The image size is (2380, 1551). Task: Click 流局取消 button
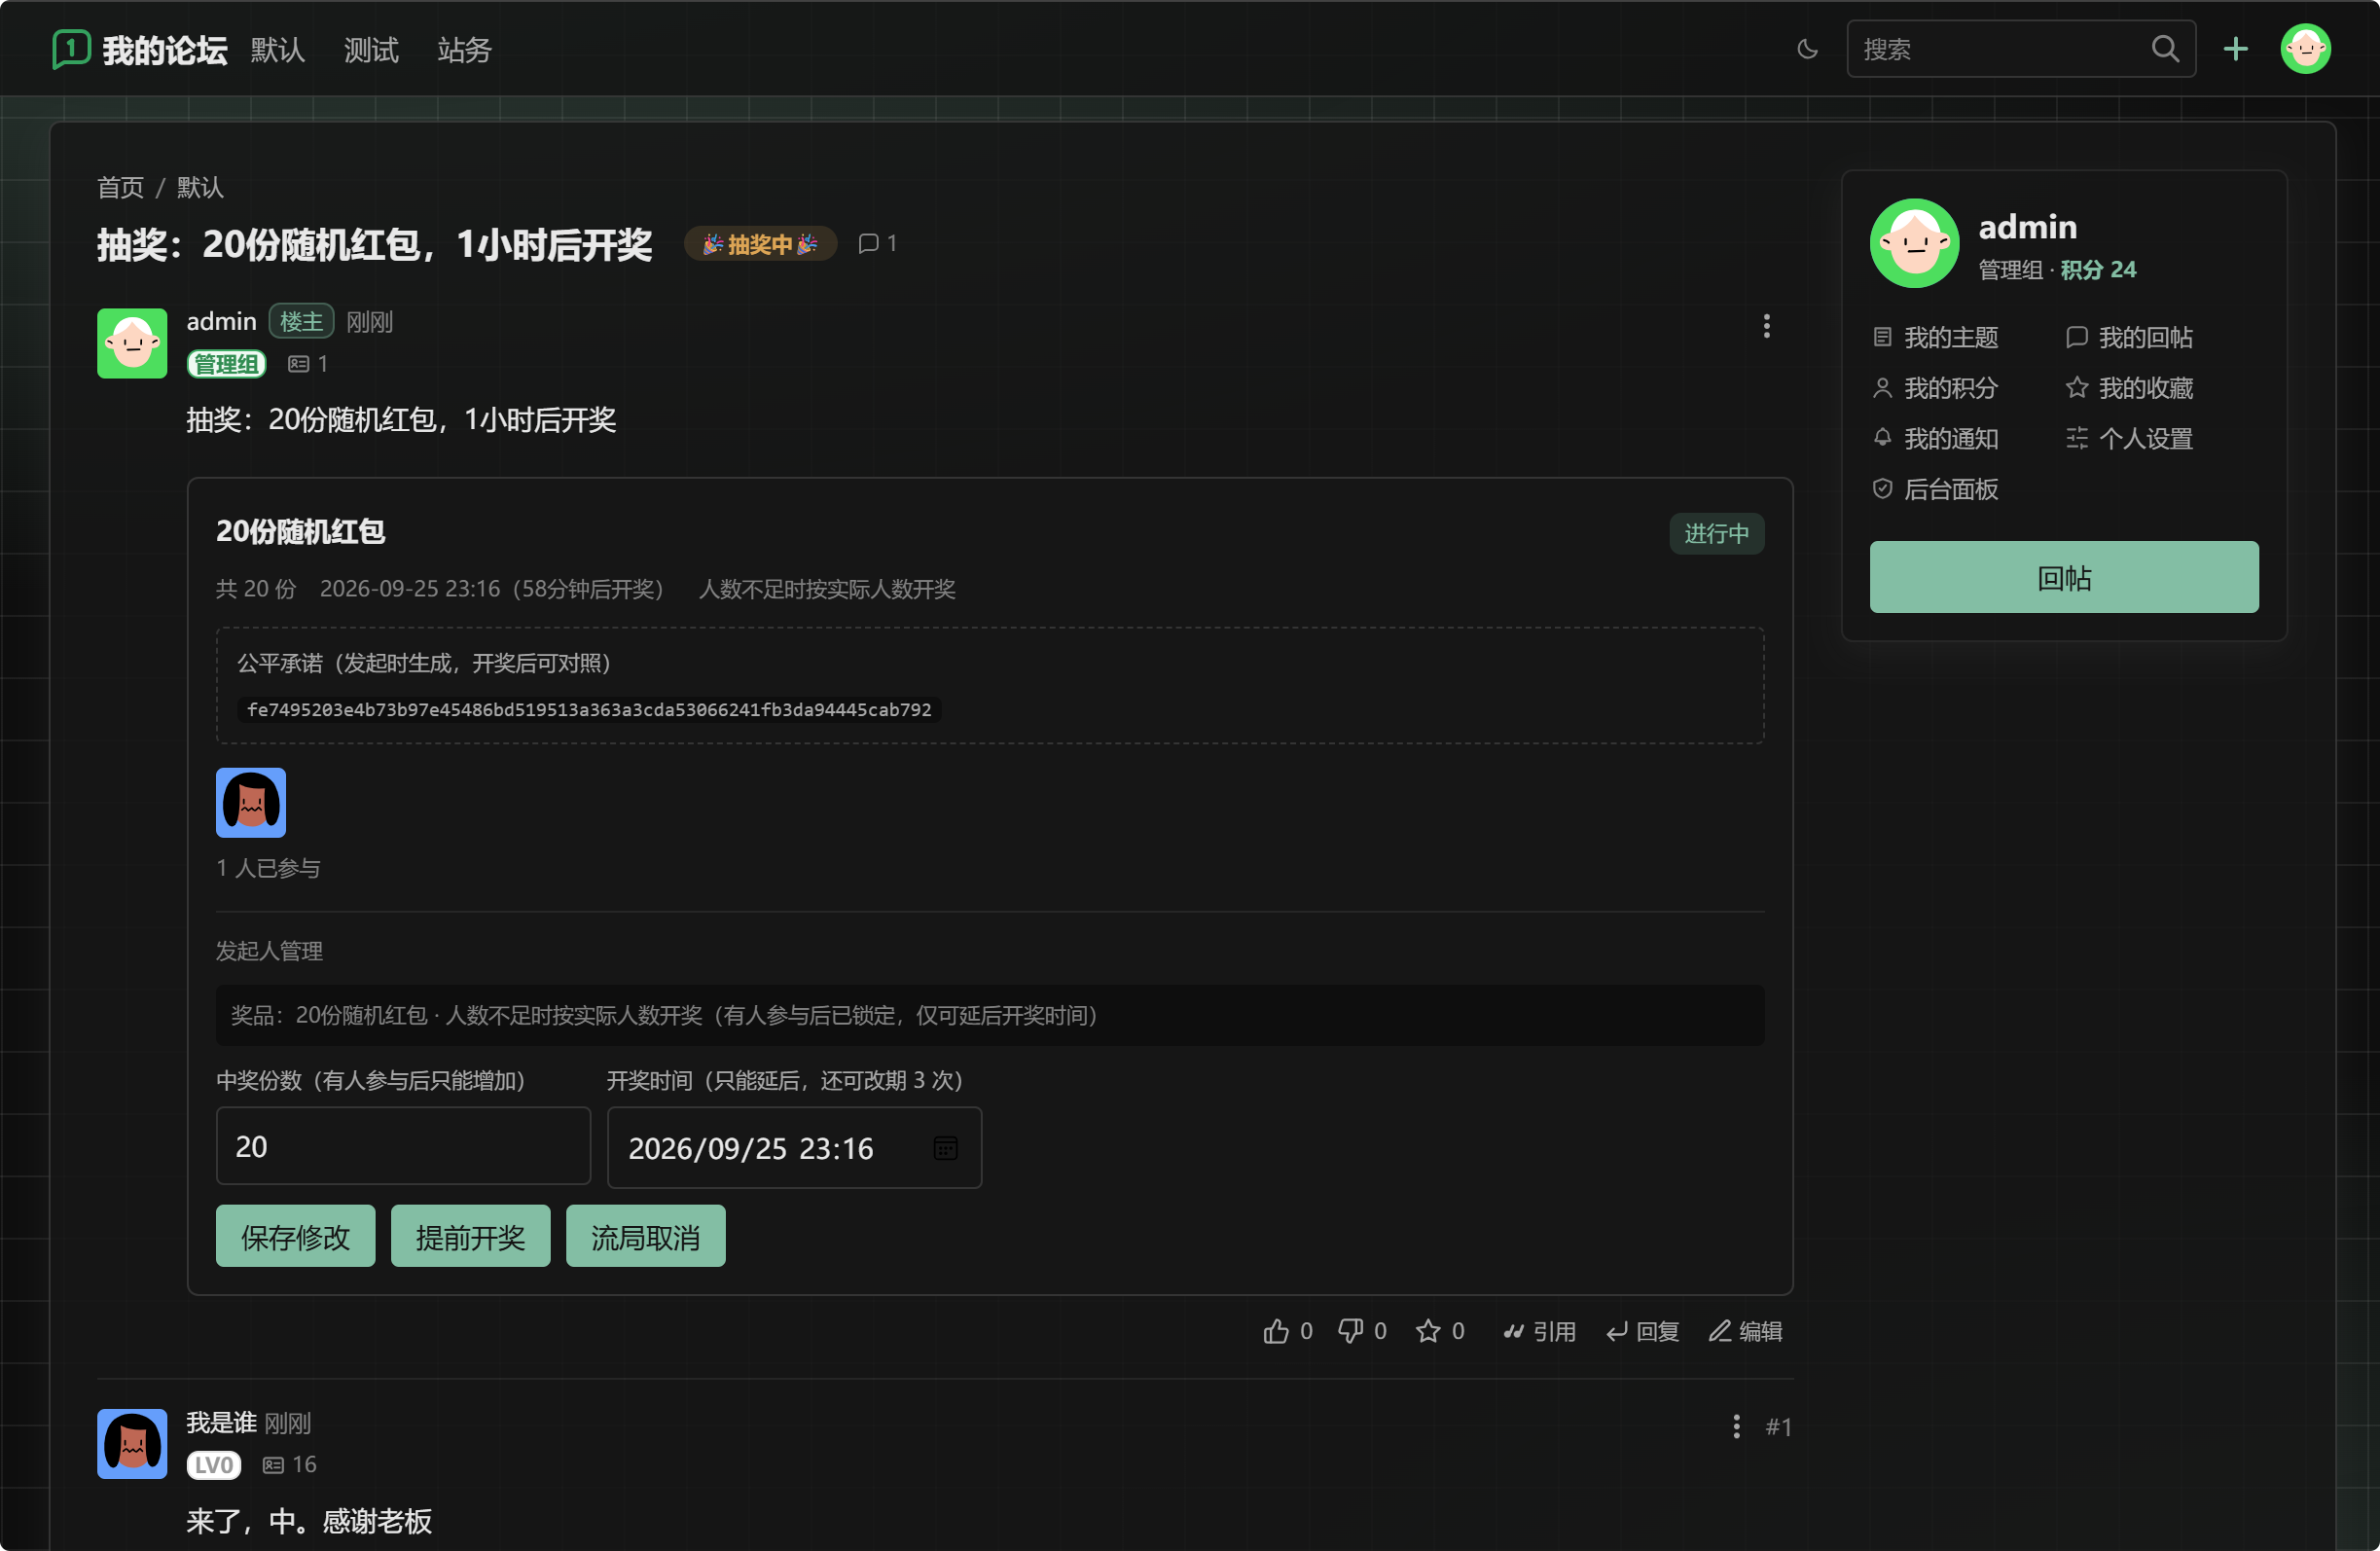646,1236
